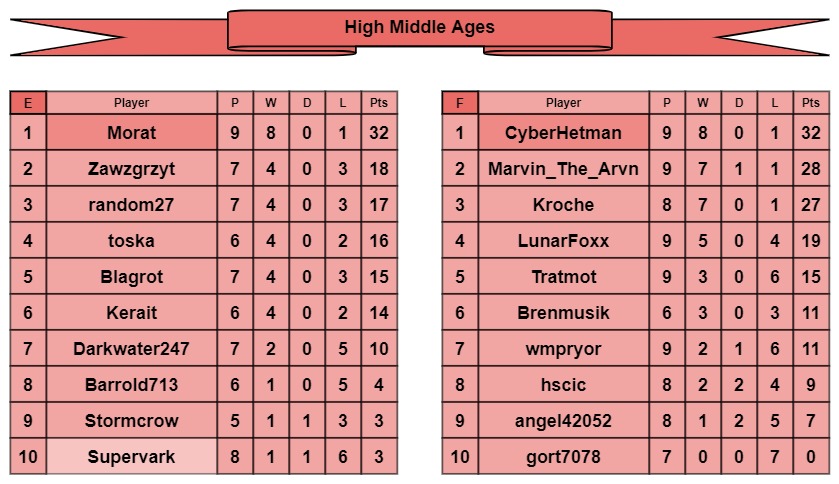The width and height of the screenshot is (839, 484).
Task: Choose Darkwater247 in the standings
Action: pos(131,349)
